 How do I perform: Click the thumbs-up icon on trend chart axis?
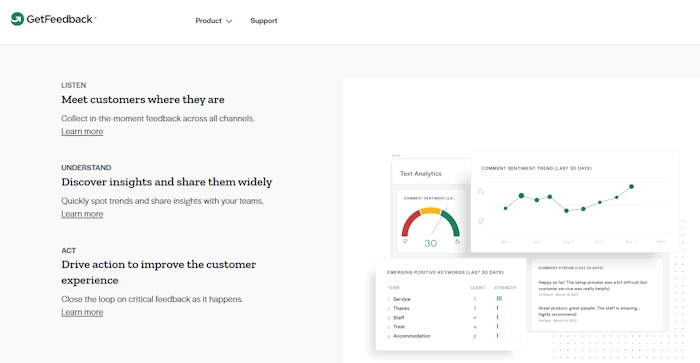[x=480, y=191]
